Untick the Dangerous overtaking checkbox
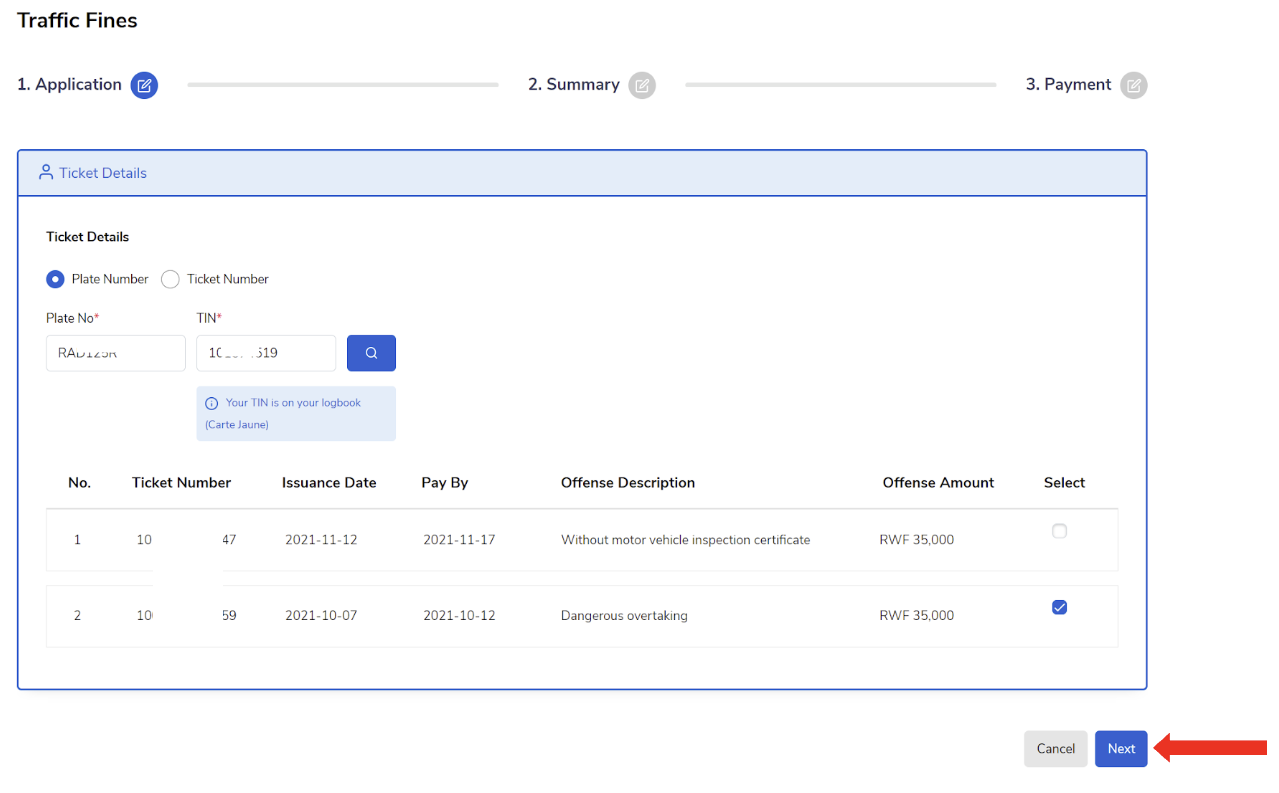This screenshot has height=793, width=1279. [1060, 607]
